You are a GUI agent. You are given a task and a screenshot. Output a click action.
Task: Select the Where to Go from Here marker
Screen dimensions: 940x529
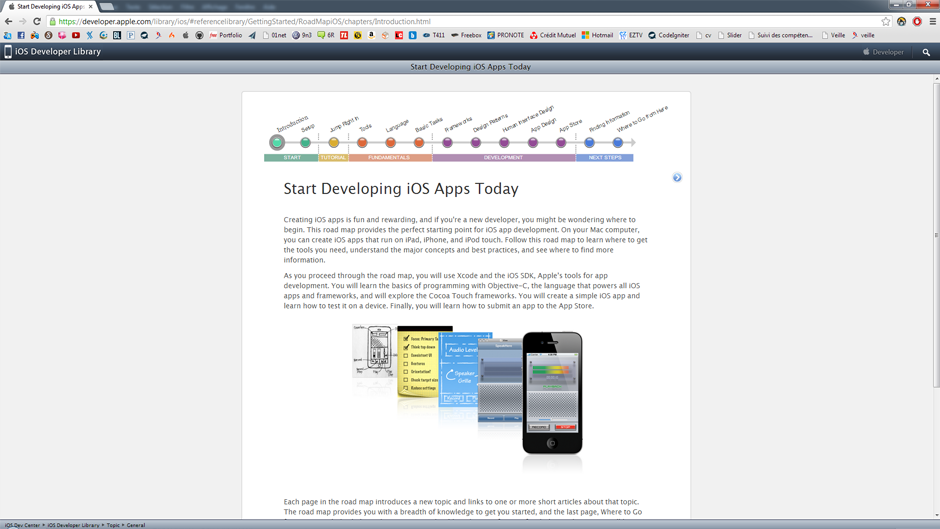[x=617, y=143]
